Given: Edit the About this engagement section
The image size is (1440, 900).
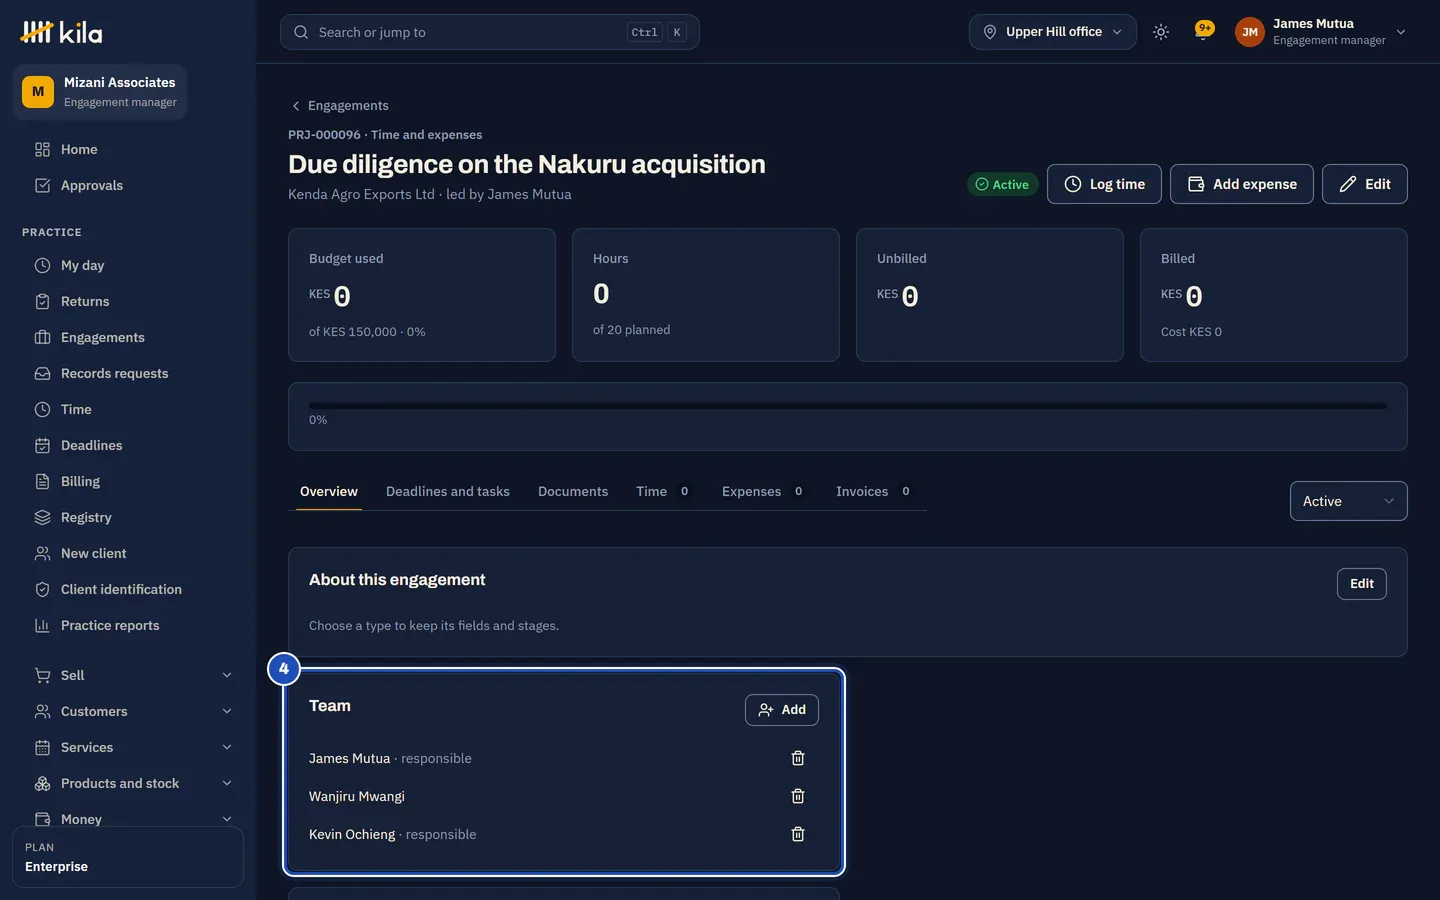Looking at the screenshot, I should pyautogui.click(x=1362, y=584).
